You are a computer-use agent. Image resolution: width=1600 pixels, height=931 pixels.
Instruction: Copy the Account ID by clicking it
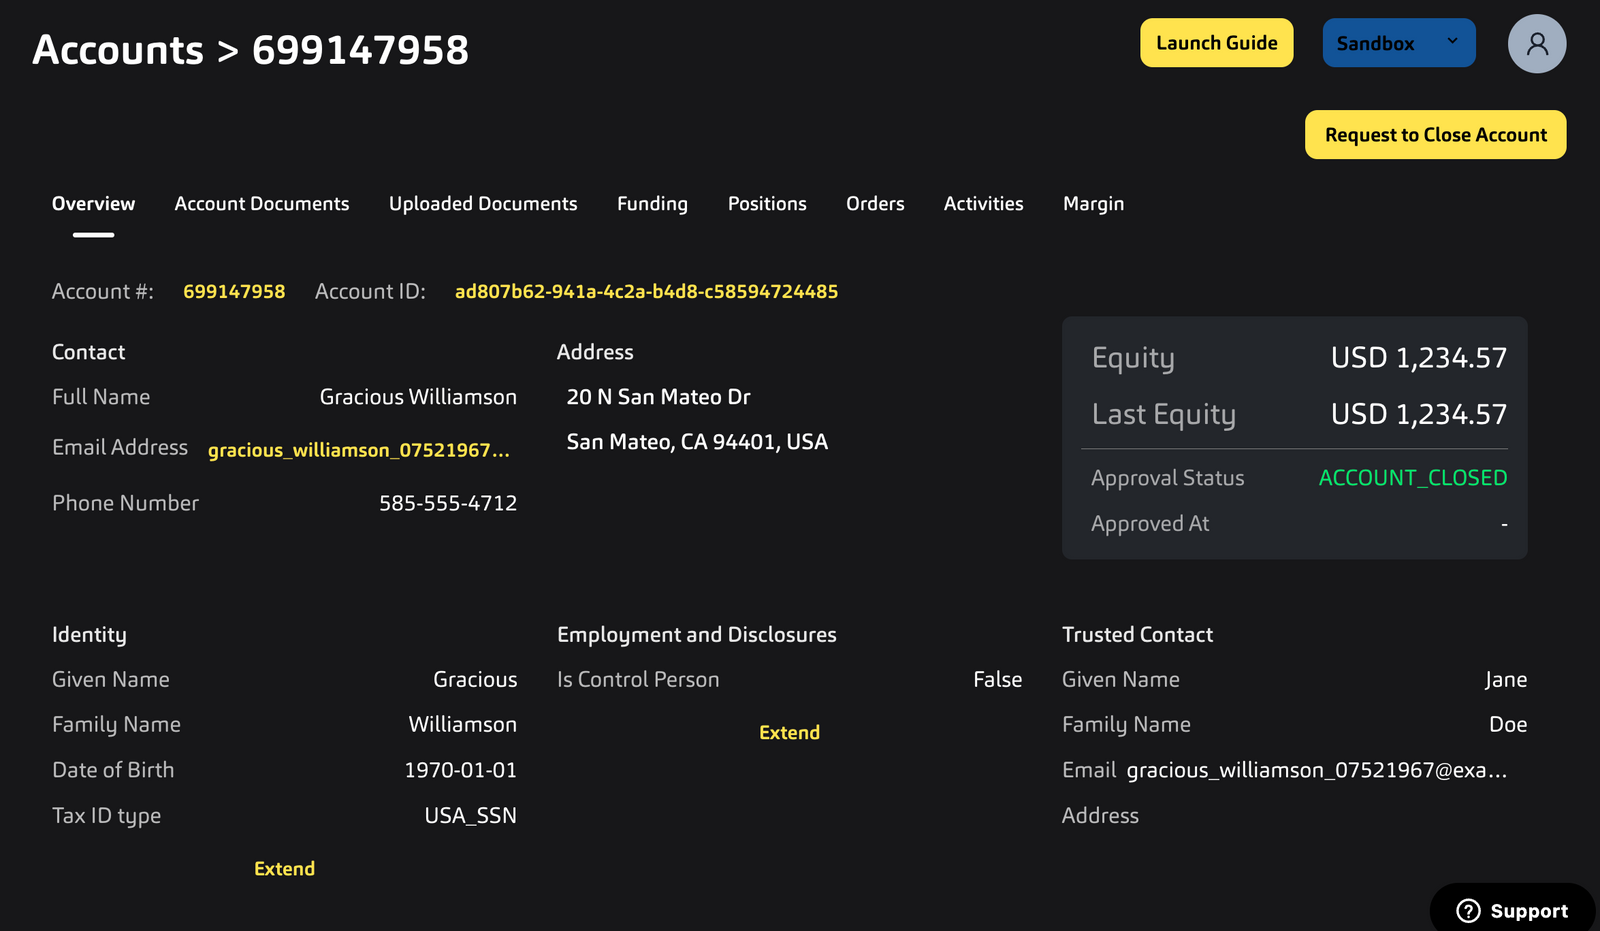[645, 291]
